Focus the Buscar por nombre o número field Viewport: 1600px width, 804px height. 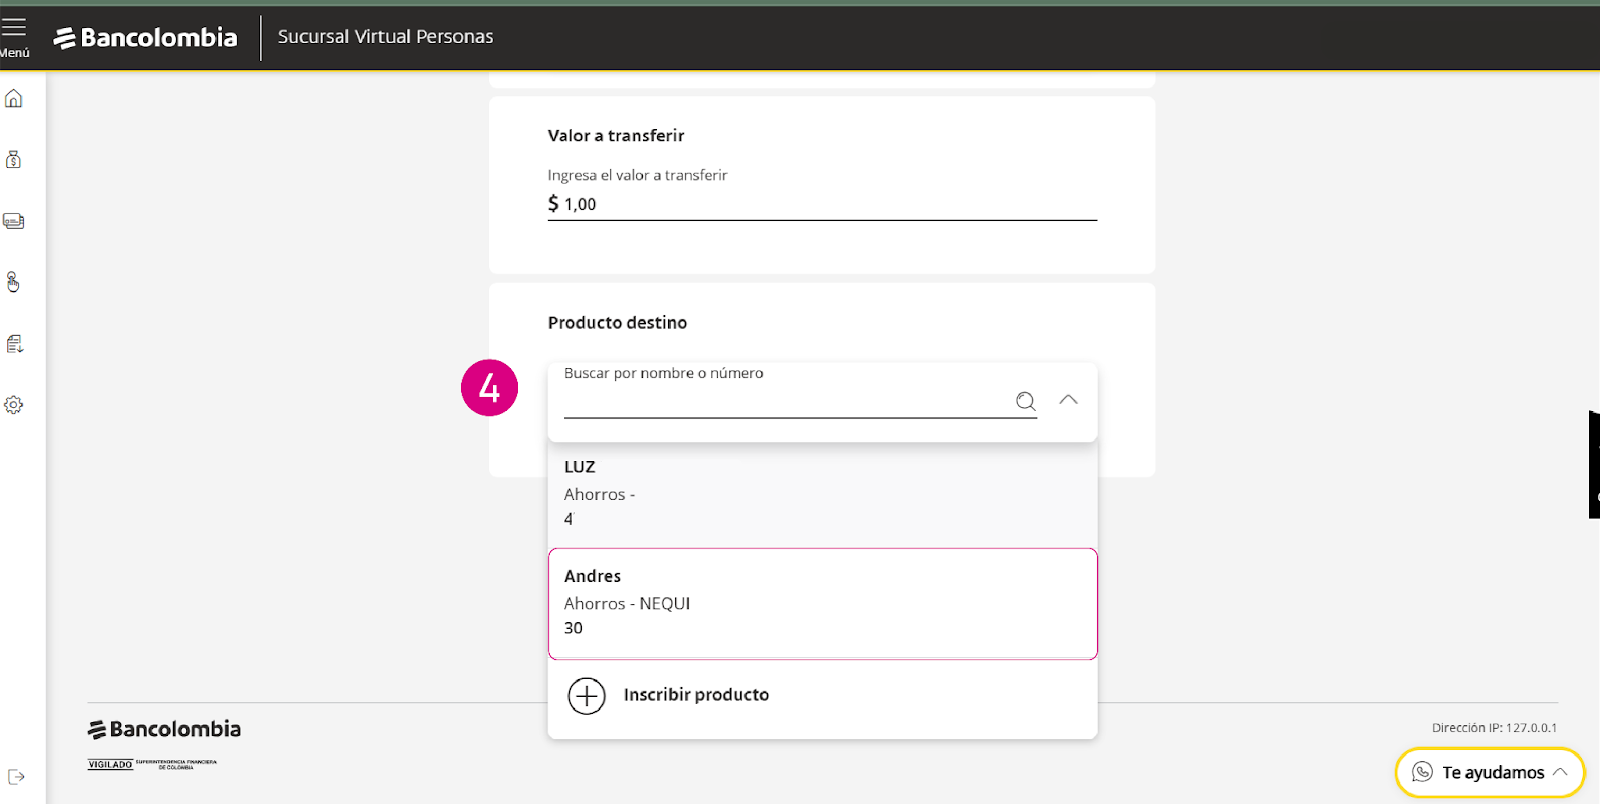[x=785, y=401]
